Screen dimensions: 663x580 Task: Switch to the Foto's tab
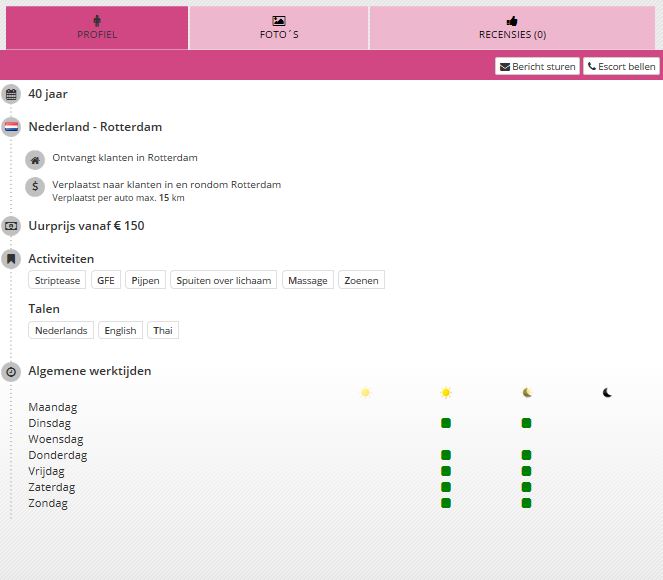(279, 28)
